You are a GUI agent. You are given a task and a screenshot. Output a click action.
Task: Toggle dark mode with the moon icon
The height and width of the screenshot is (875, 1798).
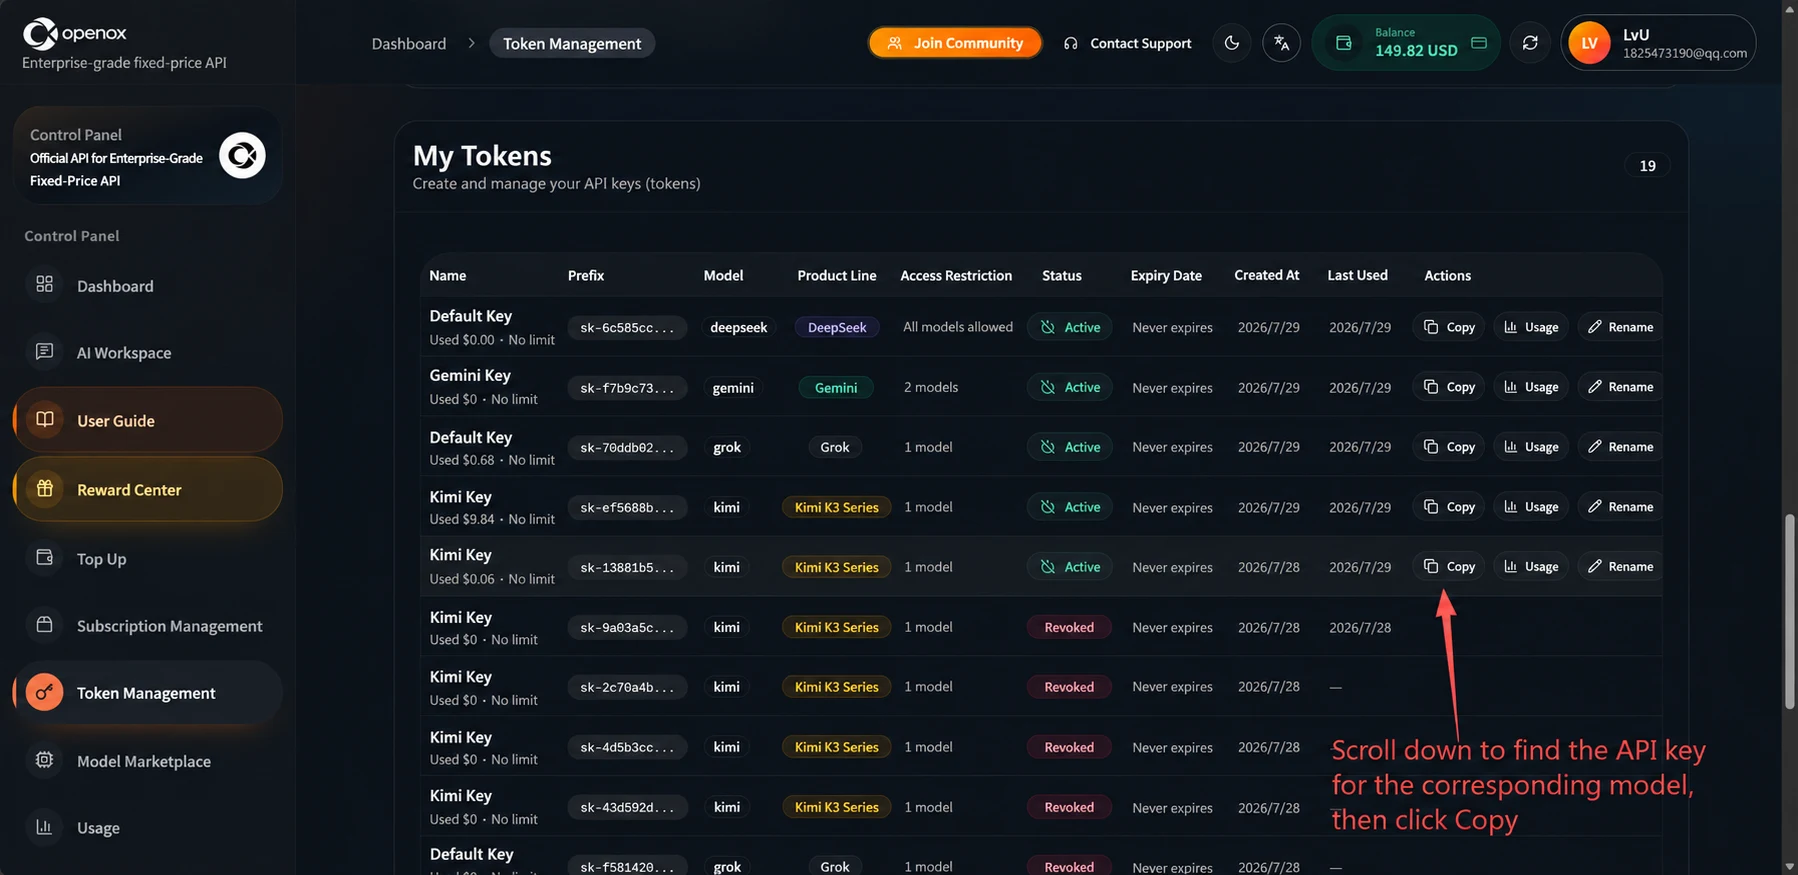[x=1232, y=43]
